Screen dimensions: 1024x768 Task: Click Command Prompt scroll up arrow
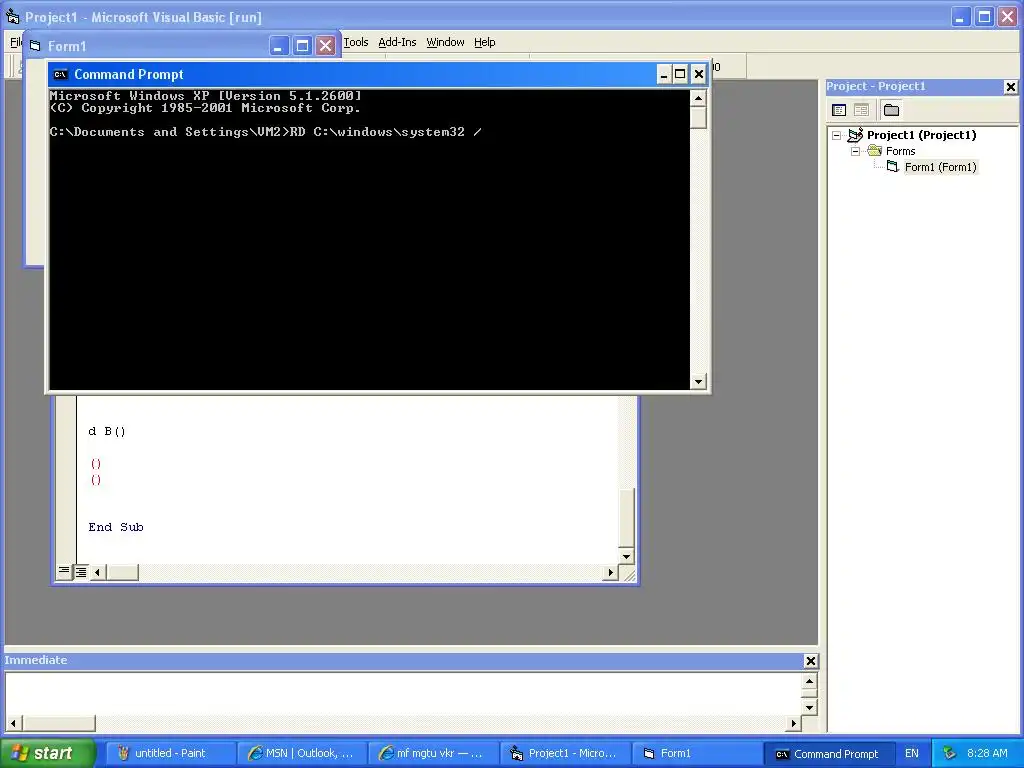point(698,99)
